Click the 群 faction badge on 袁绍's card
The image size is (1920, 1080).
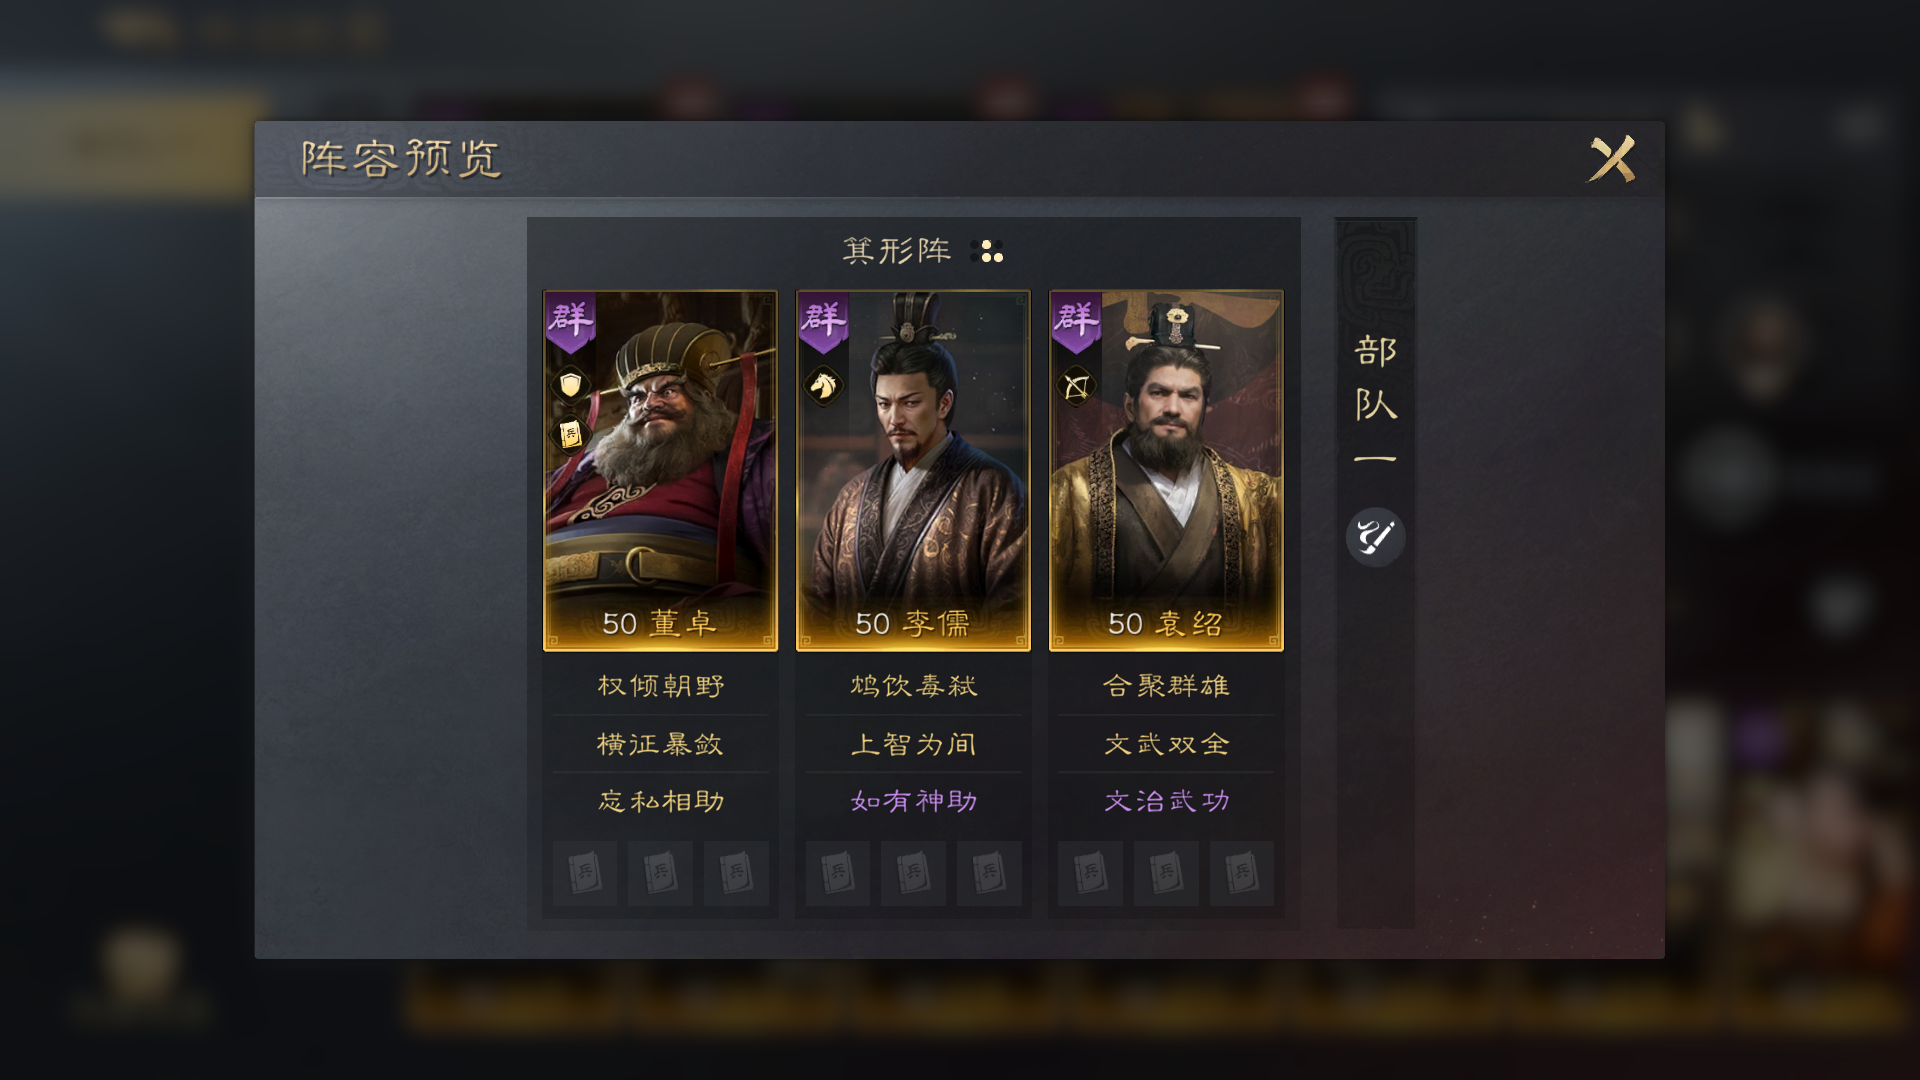[x=1077, y=323]
